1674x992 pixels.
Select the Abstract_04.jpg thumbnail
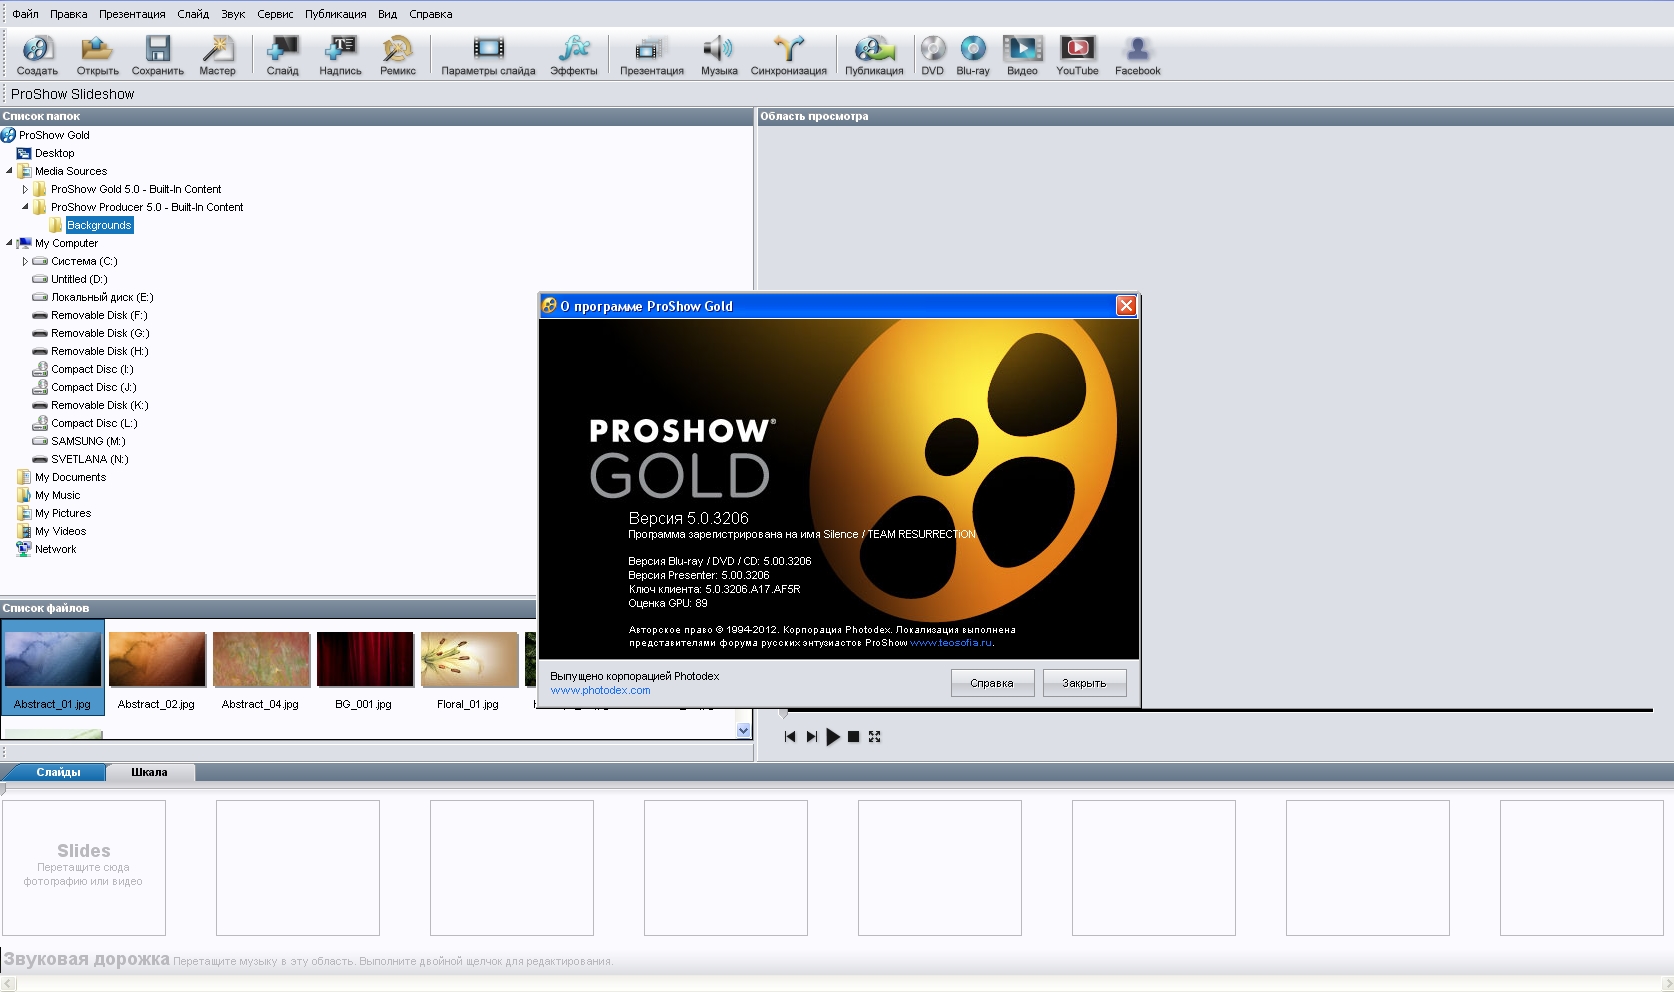261,670
